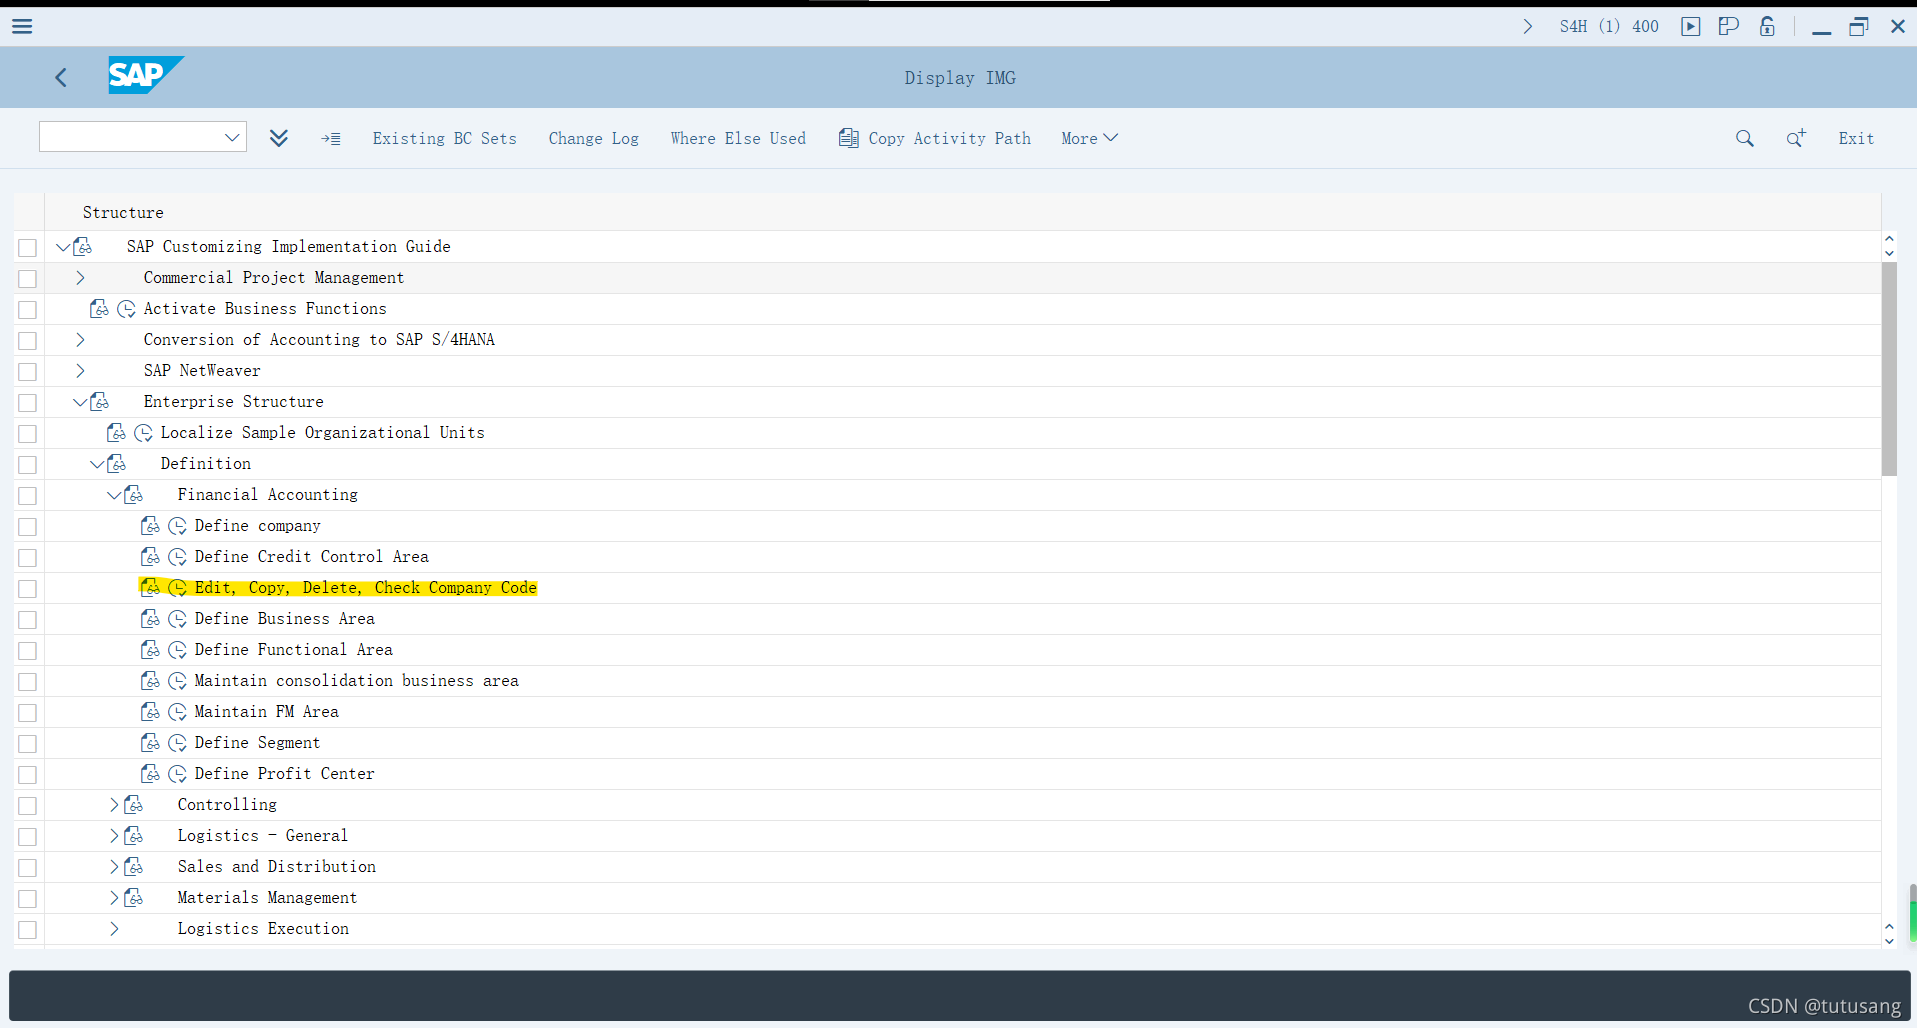Viewport: 1917px width, 1028px height.
Task: Expand the Sales and Distribution node
Action: 114,867
